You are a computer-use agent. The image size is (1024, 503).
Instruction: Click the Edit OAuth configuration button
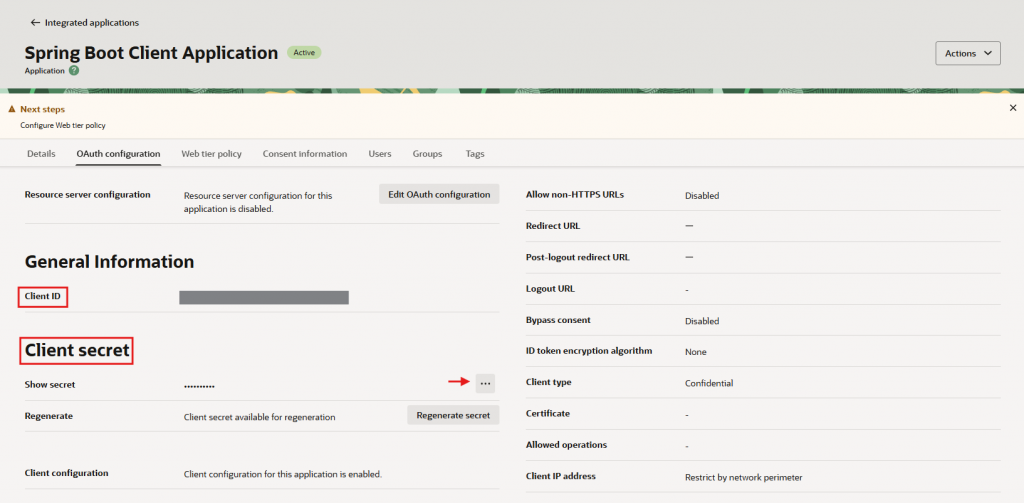point(439,194)
